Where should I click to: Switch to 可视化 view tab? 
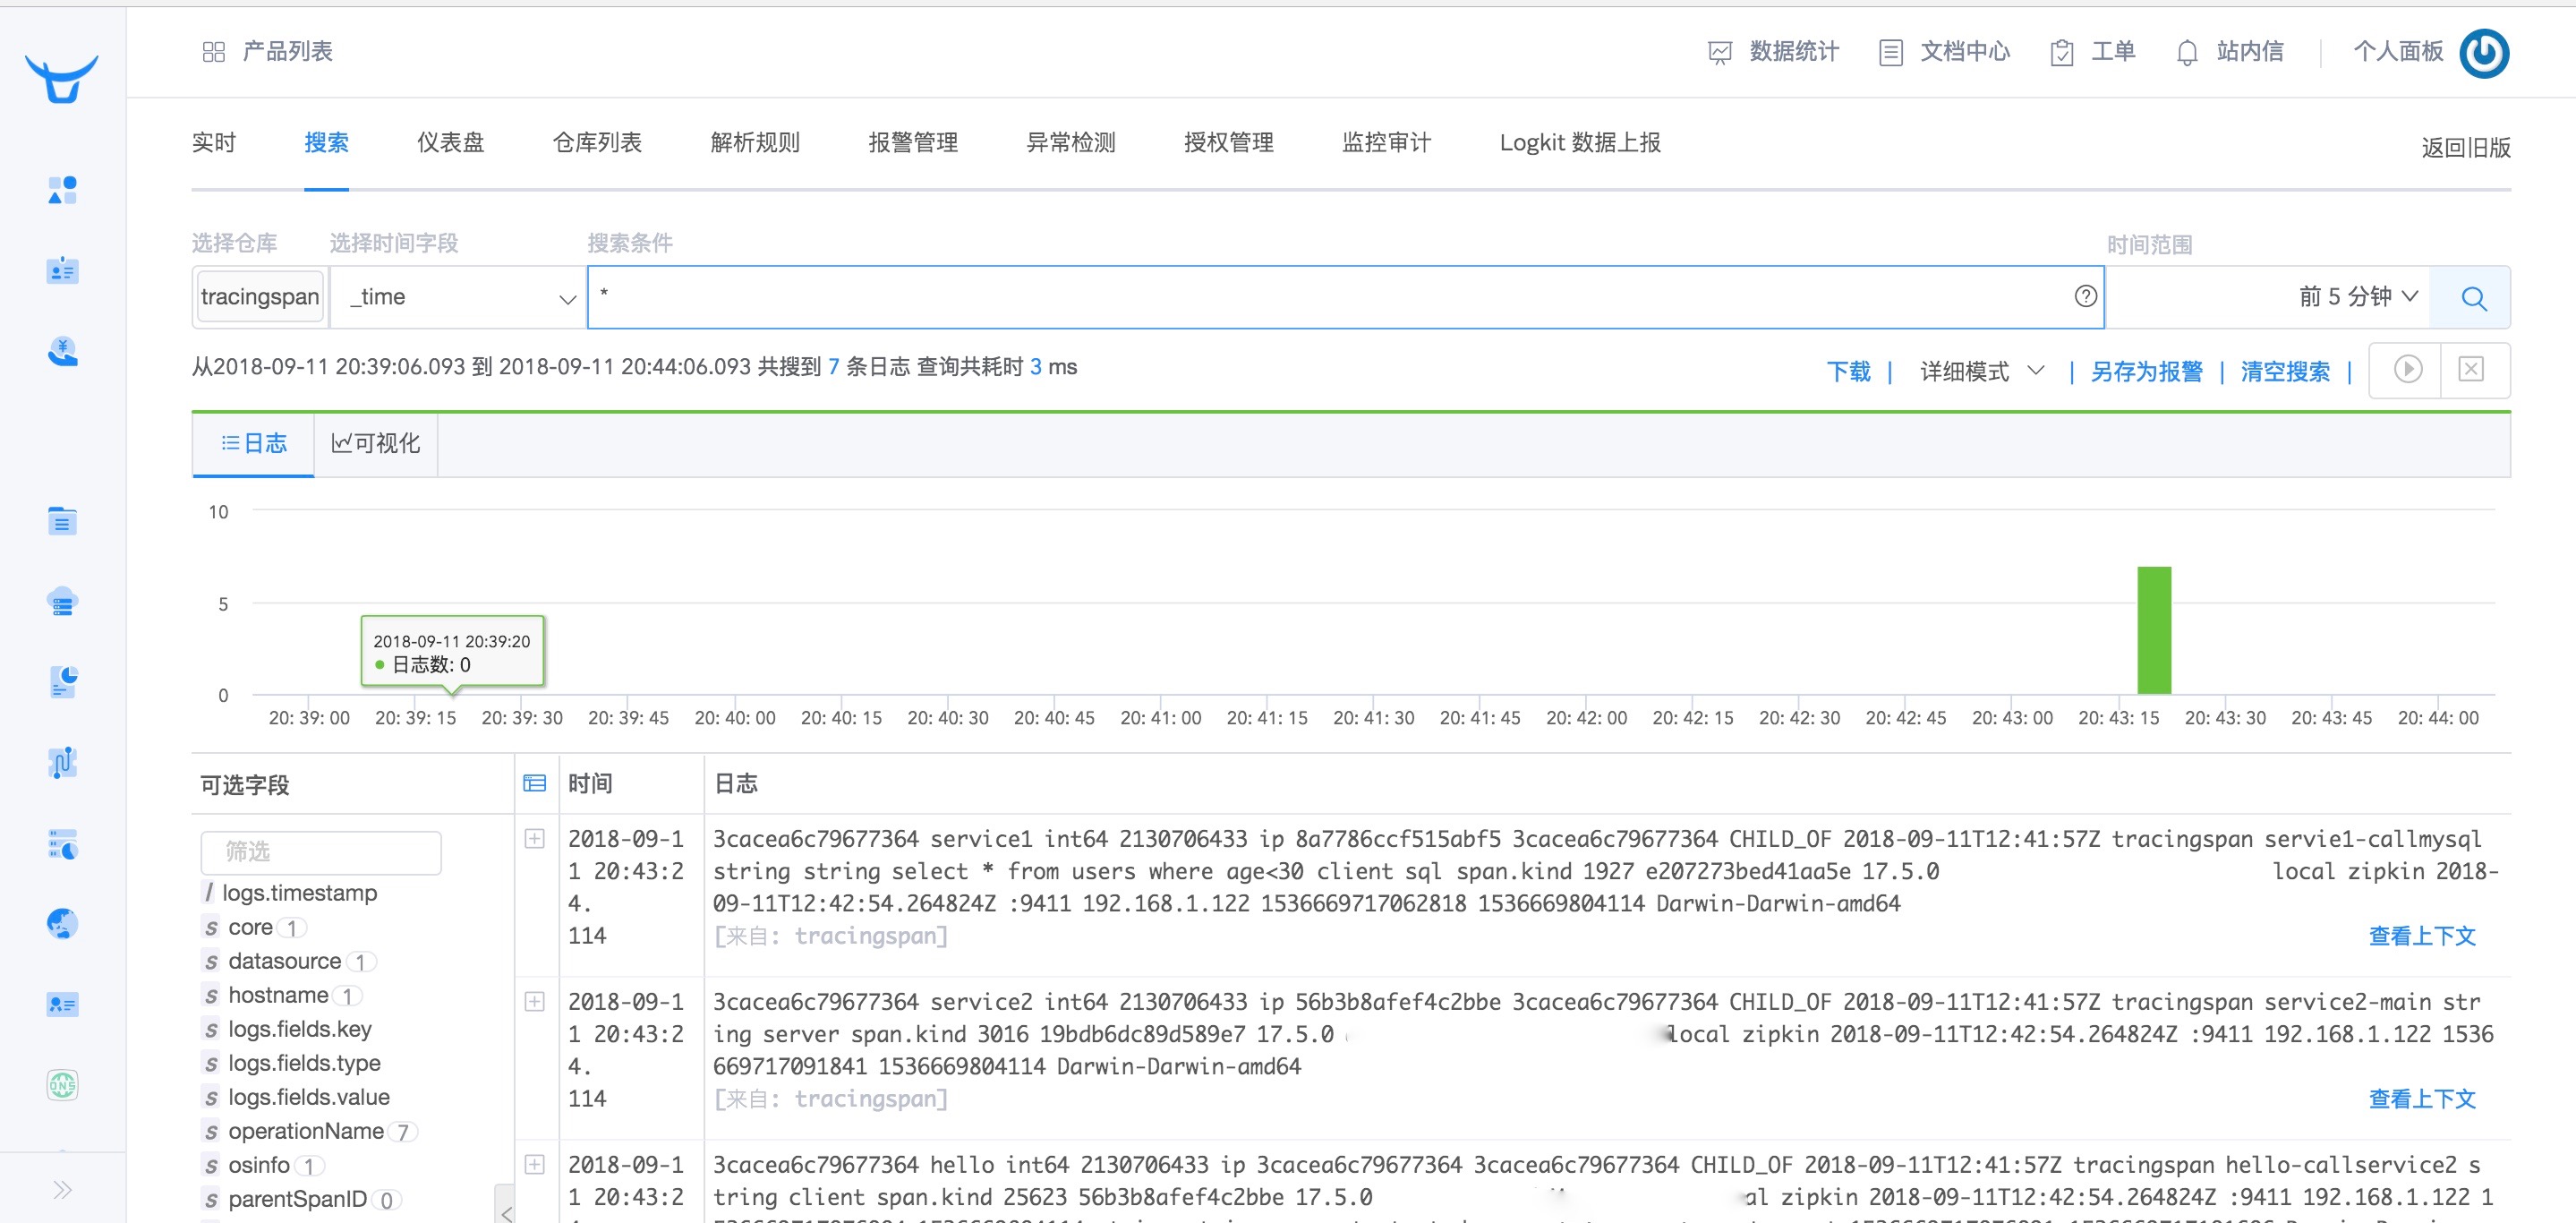(x=376, y=444)
